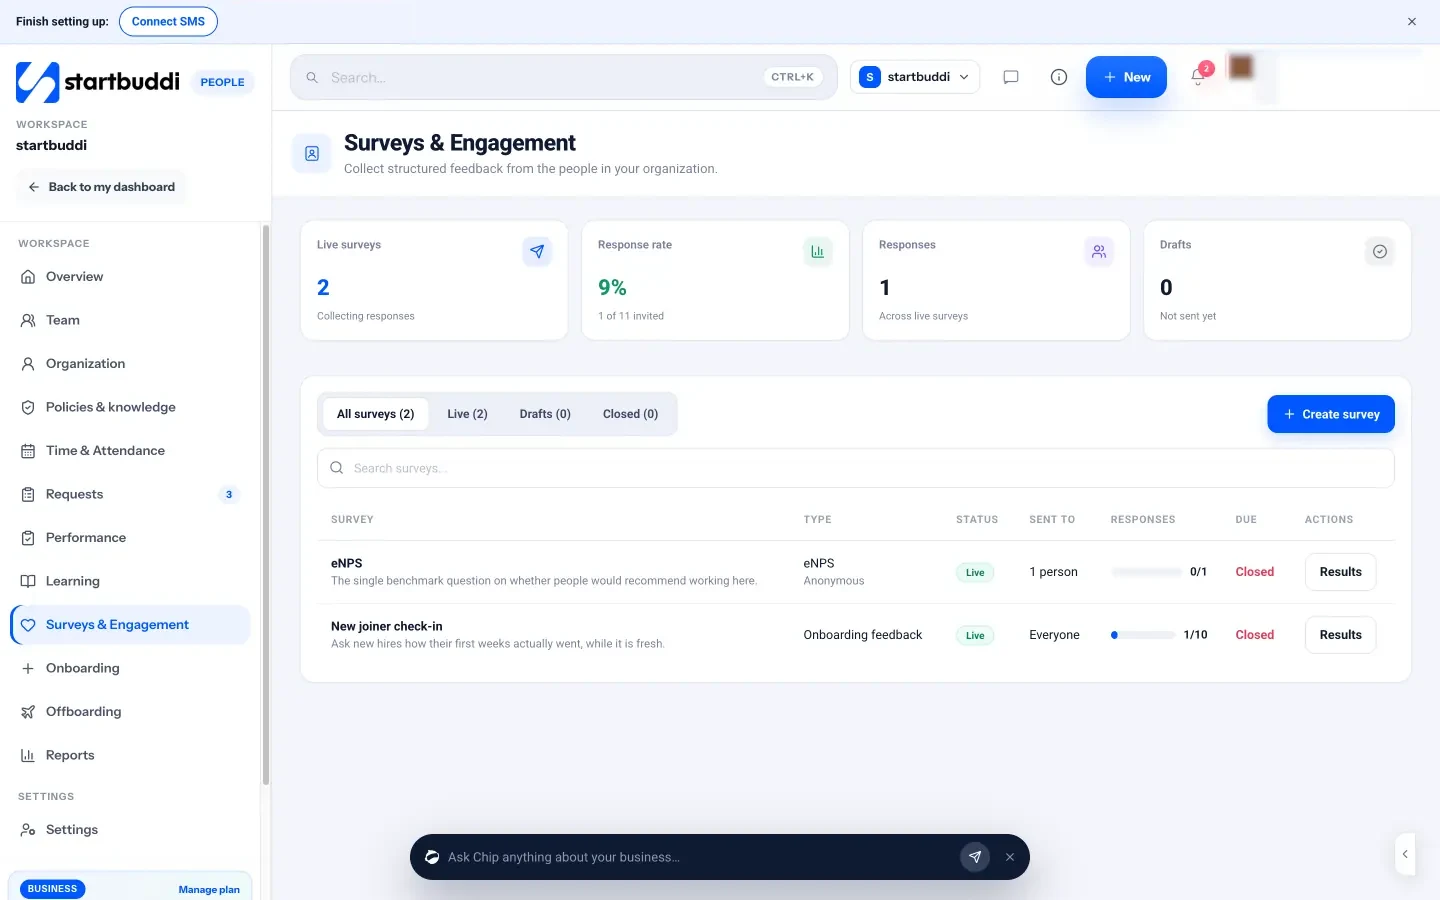Click the Response rate chart icon

click(x=818, y=252)
